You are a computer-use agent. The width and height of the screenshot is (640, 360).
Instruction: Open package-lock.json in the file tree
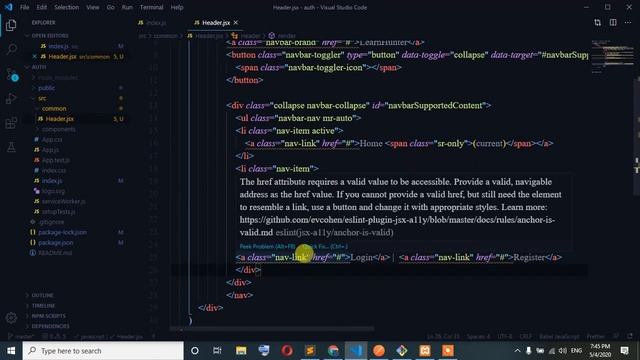tap(62, 232)
